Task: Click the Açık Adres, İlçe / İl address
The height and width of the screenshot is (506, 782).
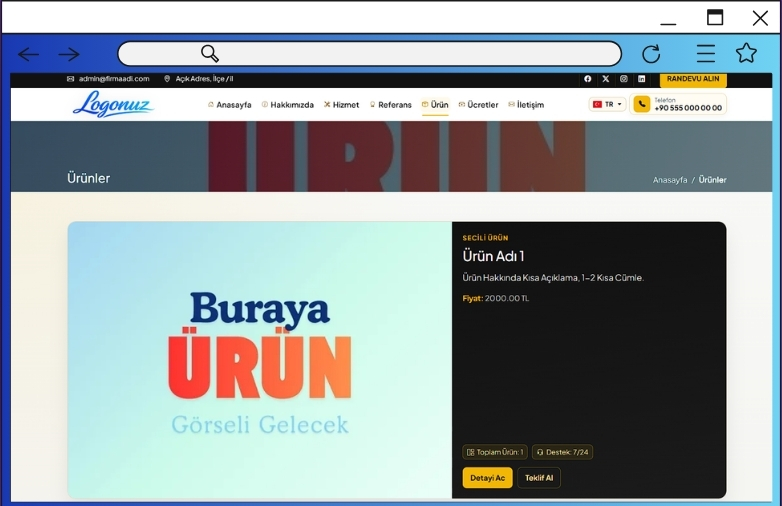Action: [198, 79]
